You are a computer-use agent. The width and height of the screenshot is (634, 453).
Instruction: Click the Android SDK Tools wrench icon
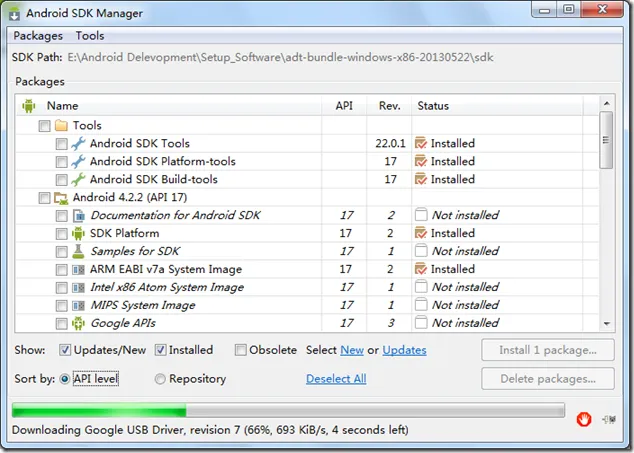(78, 144)
